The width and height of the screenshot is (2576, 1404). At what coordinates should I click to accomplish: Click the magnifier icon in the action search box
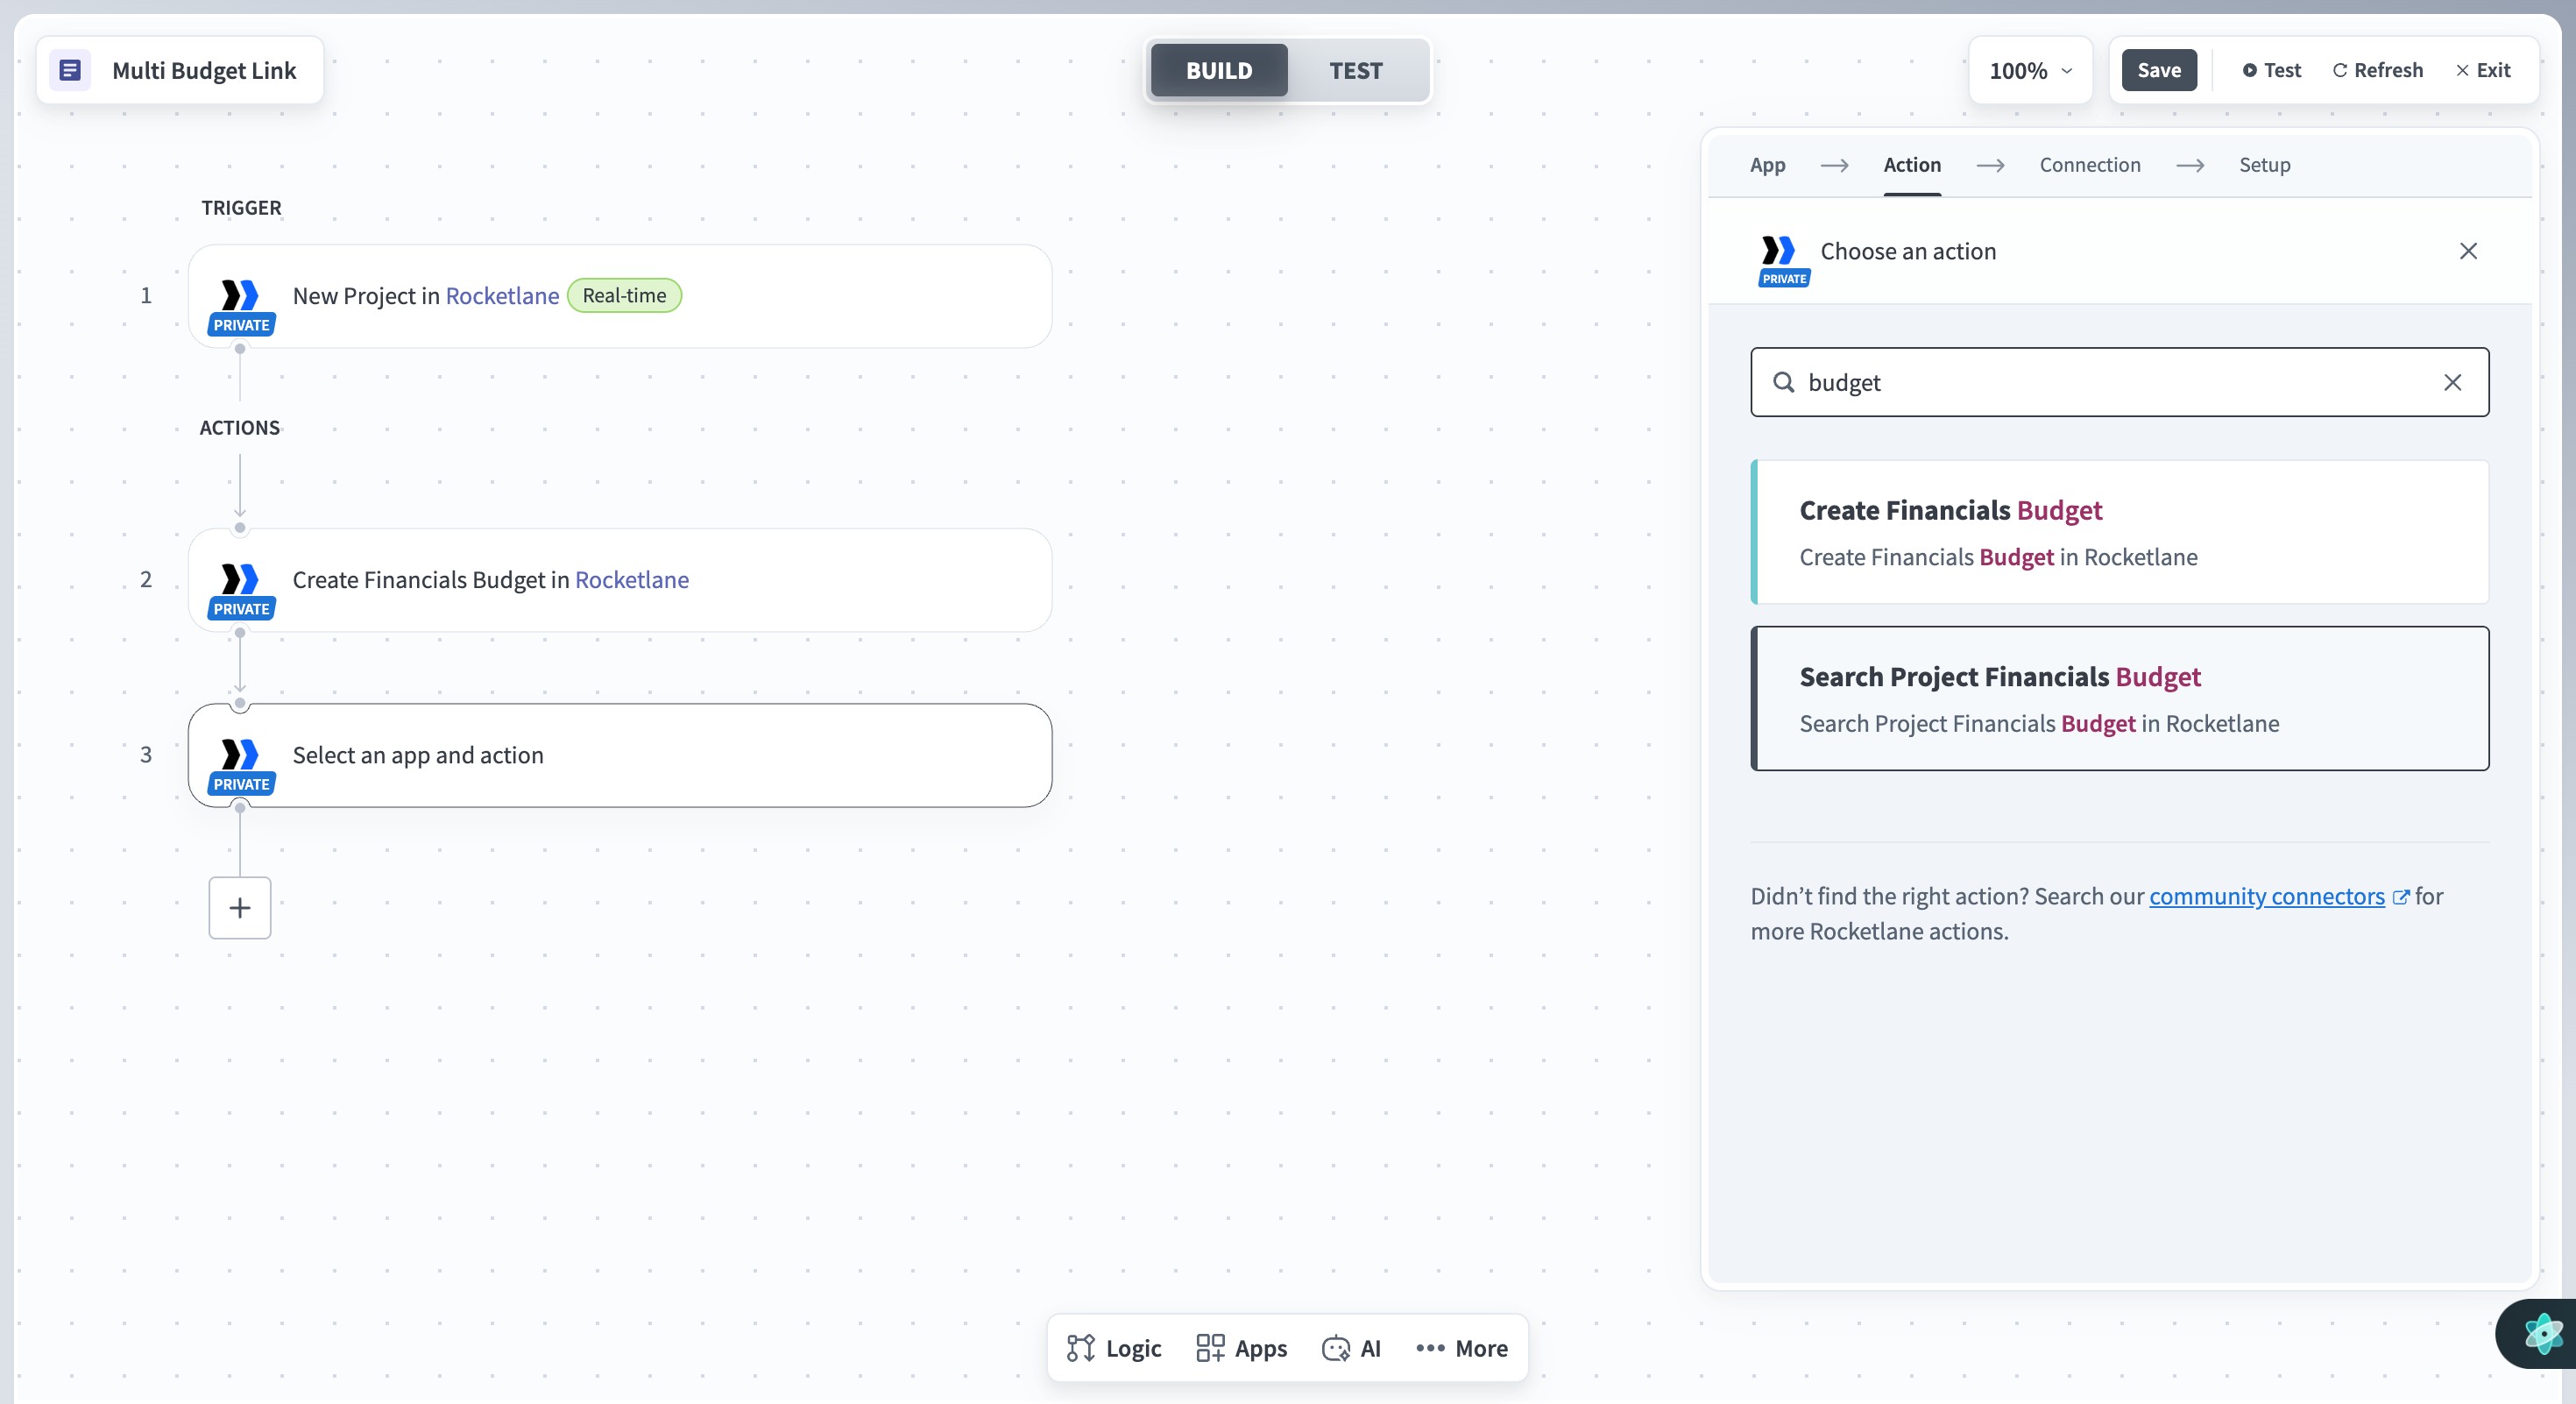pos(1783,382)
